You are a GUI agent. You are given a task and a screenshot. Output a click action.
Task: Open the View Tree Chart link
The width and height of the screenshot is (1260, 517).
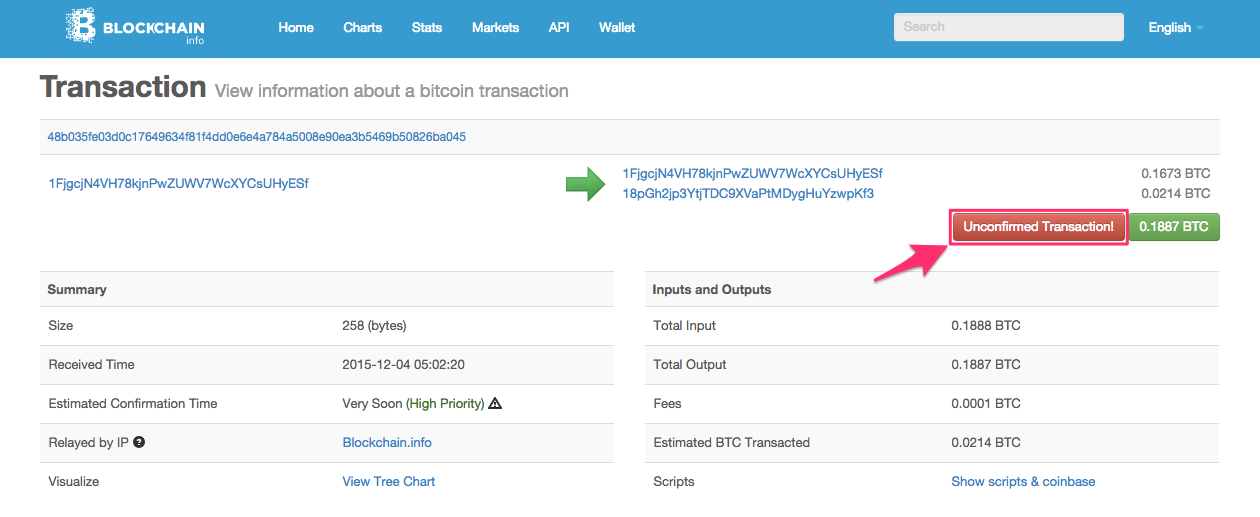[x=388, y=481]
